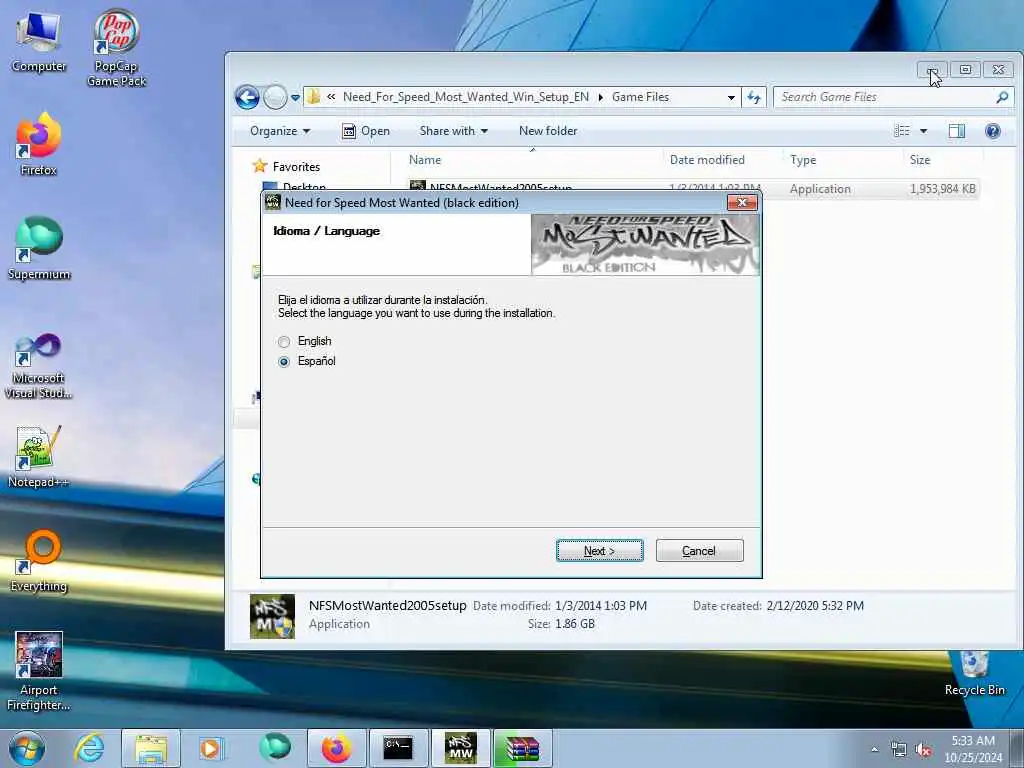Screen dimensions: 1024x768
Task: Sort files by Date modified column
Action: pos(722,160)
